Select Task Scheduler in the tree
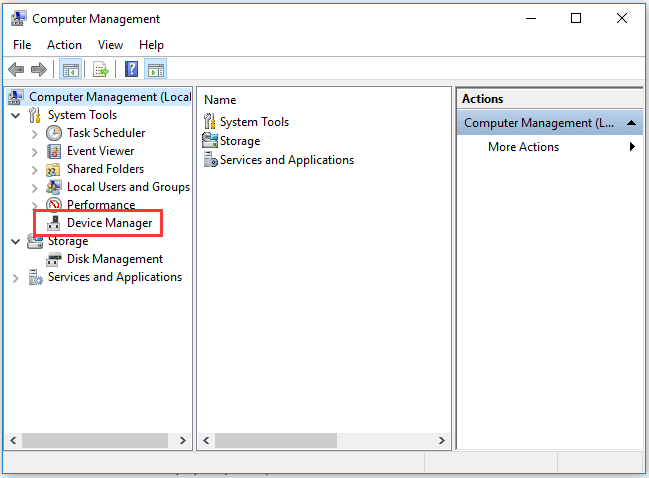649x478 pixels. [x=106, y=133]
